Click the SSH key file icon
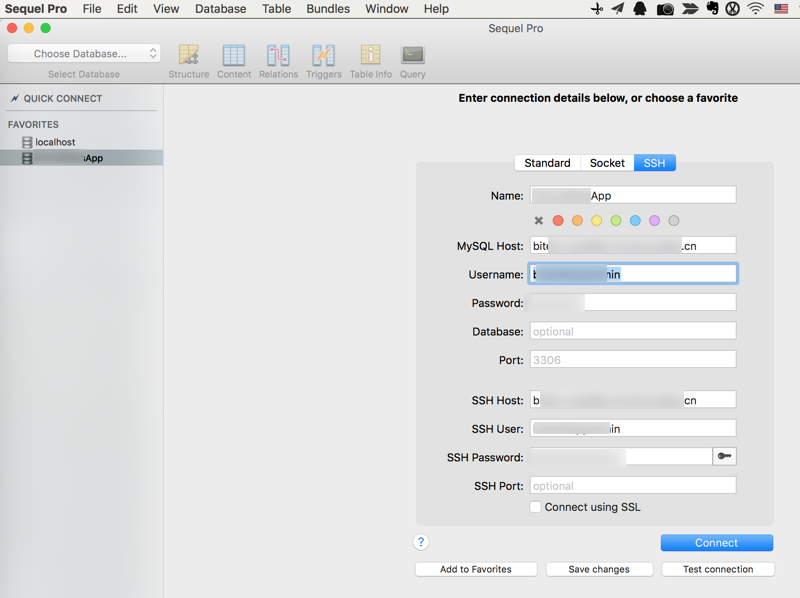The image size is (800, 598). (724, 456)
